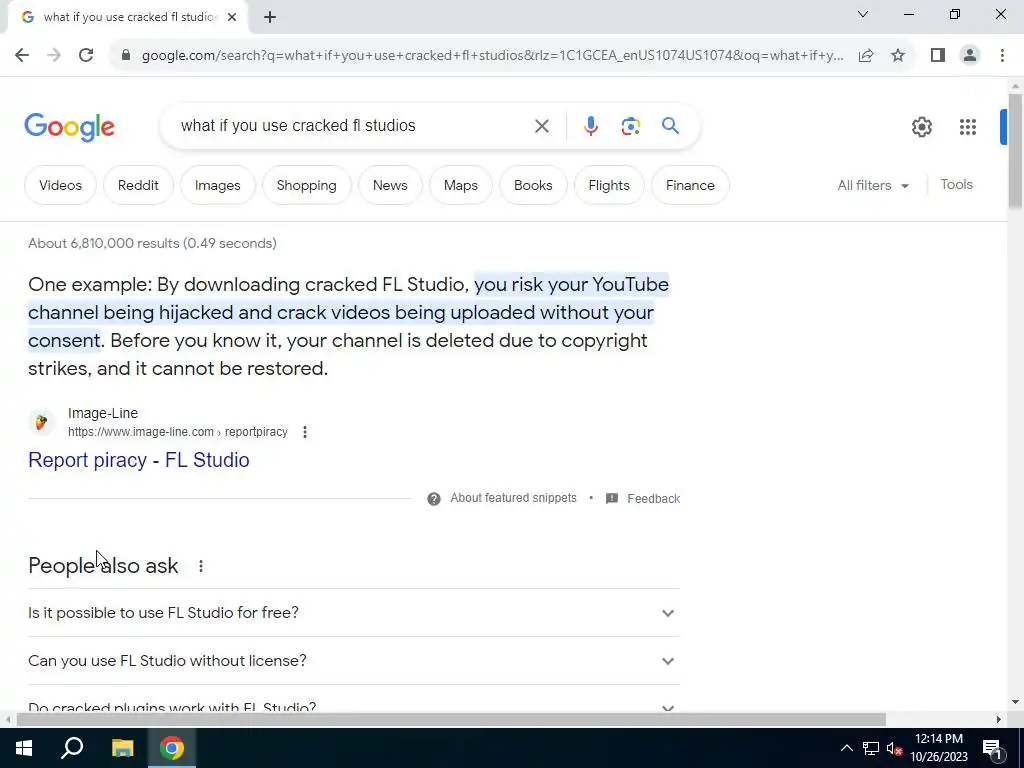Reload the page with the refresh icon
This screenshot has height=768, width=1024.
pyautogui.click(x=86, y=56)
